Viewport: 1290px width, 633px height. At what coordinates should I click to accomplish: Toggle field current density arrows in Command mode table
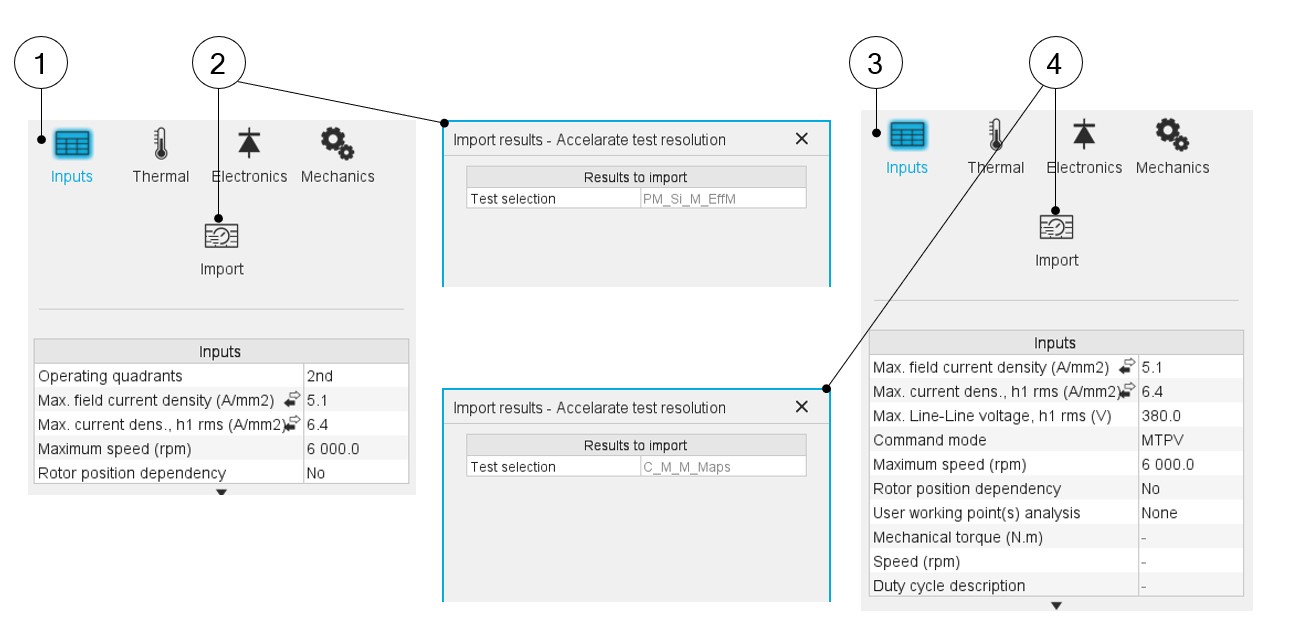click(1128, 367)
